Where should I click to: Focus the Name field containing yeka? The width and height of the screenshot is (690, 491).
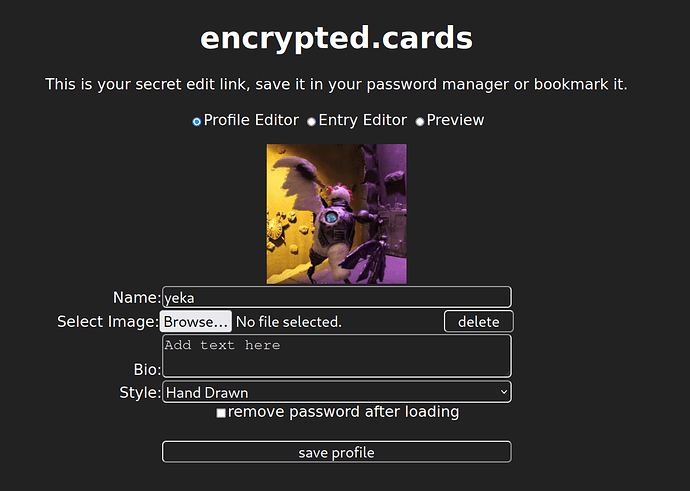coord(337,297)
